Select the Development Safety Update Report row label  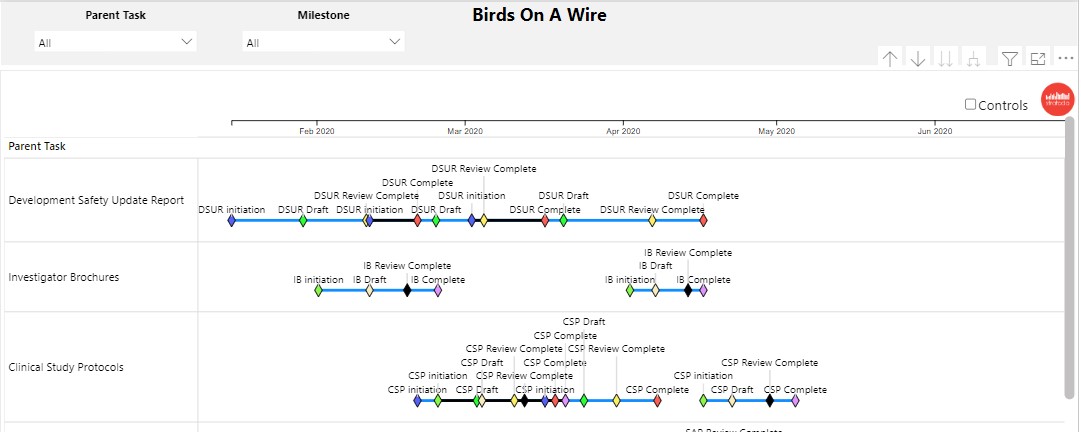pos(96,200)
